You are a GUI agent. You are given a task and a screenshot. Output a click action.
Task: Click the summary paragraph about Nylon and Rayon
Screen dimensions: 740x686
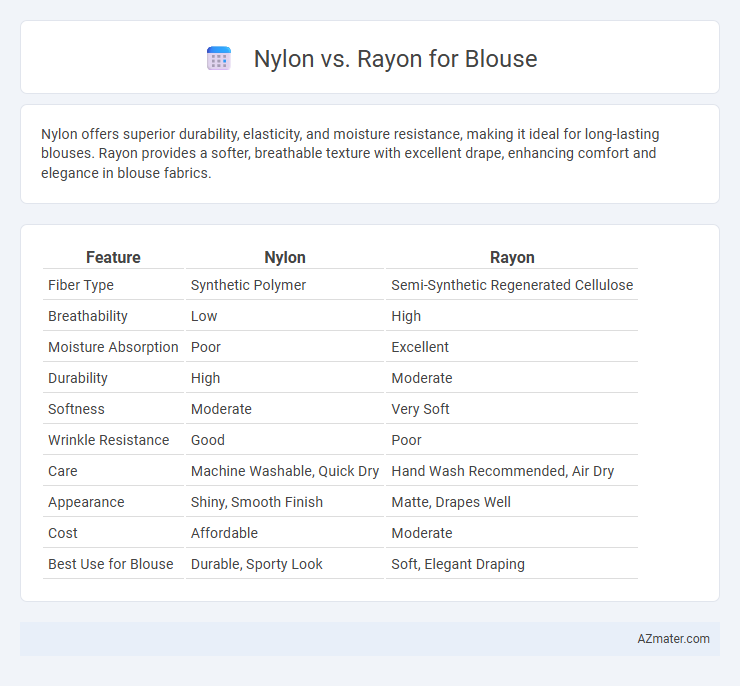[350, 153]
